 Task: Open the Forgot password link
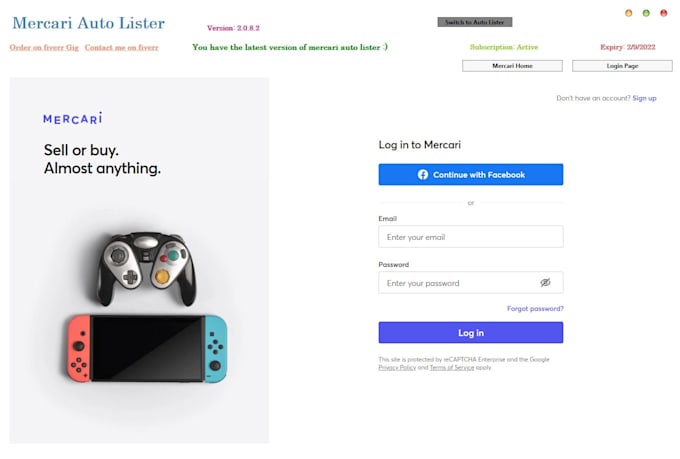pyautogui.click(x=535, y=309)
